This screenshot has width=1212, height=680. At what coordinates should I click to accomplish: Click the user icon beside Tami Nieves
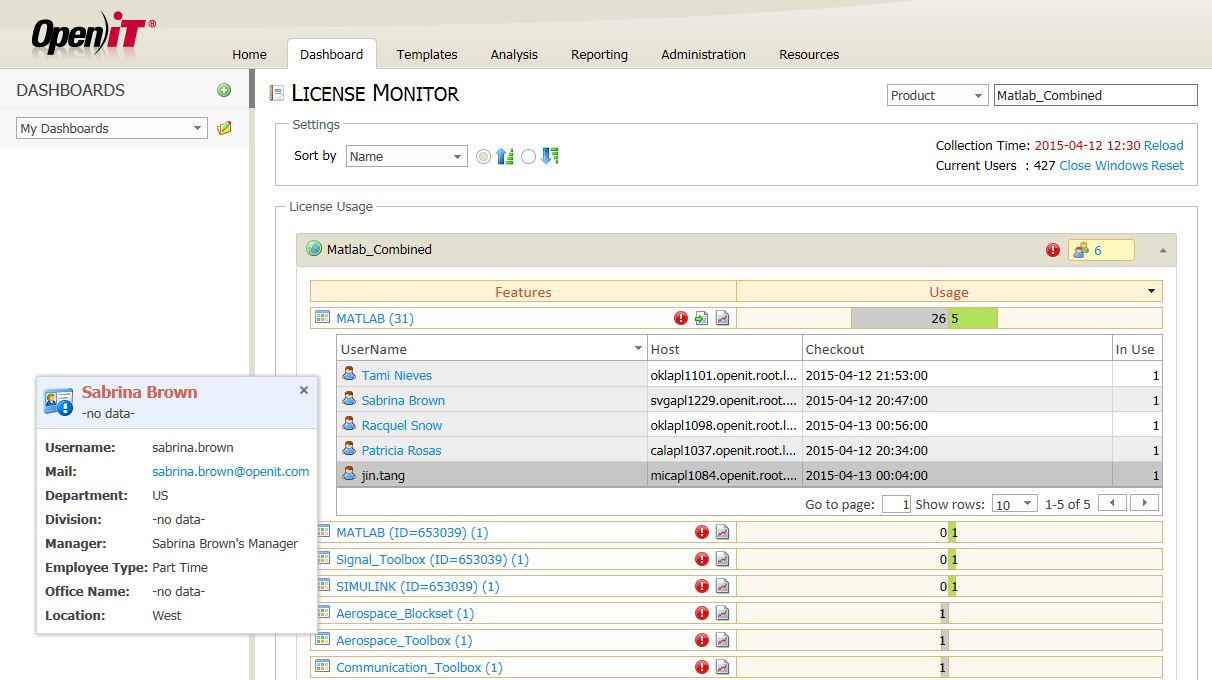(349, 374)
